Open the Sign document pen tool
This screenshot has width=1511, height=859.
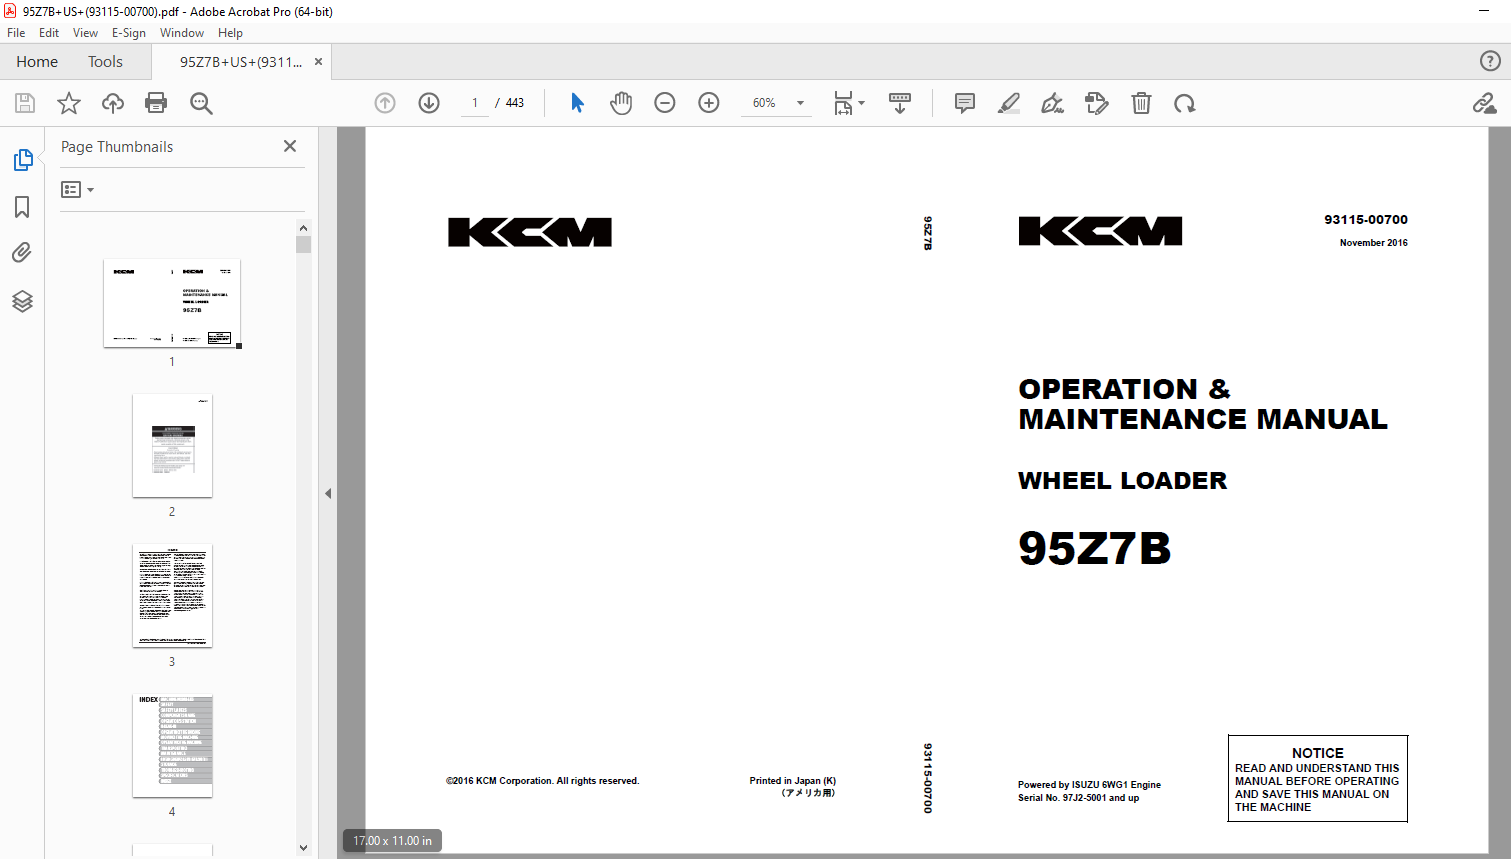pos(1052,103)
